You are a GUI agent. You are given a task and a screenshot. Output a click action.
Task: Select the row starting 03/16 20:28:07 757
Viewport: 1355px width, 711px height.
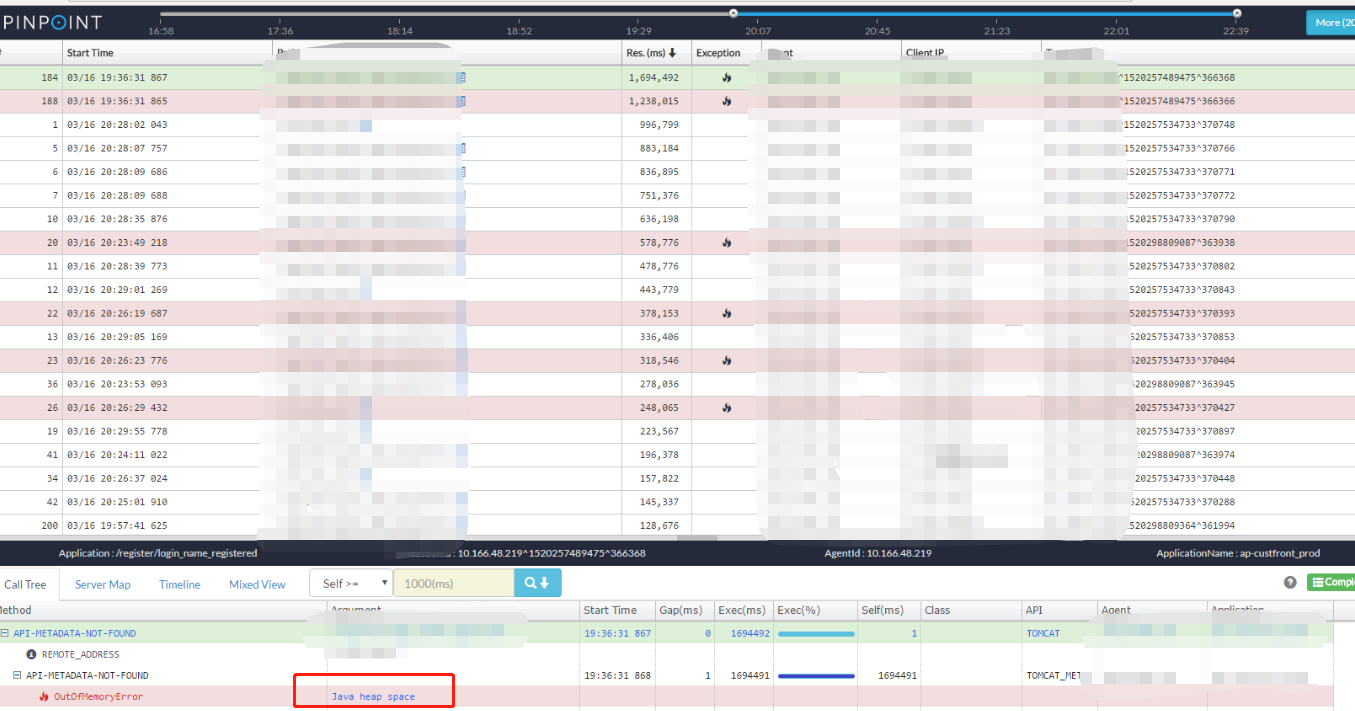677,148
